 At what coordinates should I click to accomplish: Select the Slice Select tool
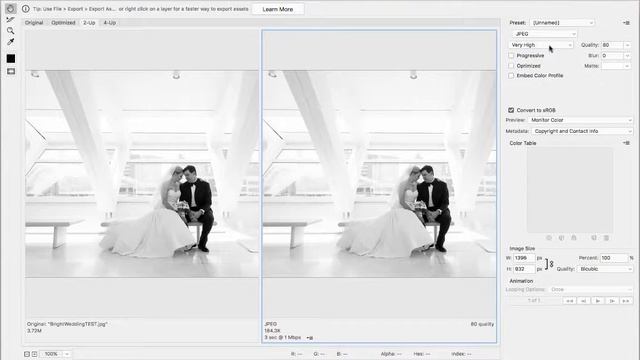[x=11, y=19]
